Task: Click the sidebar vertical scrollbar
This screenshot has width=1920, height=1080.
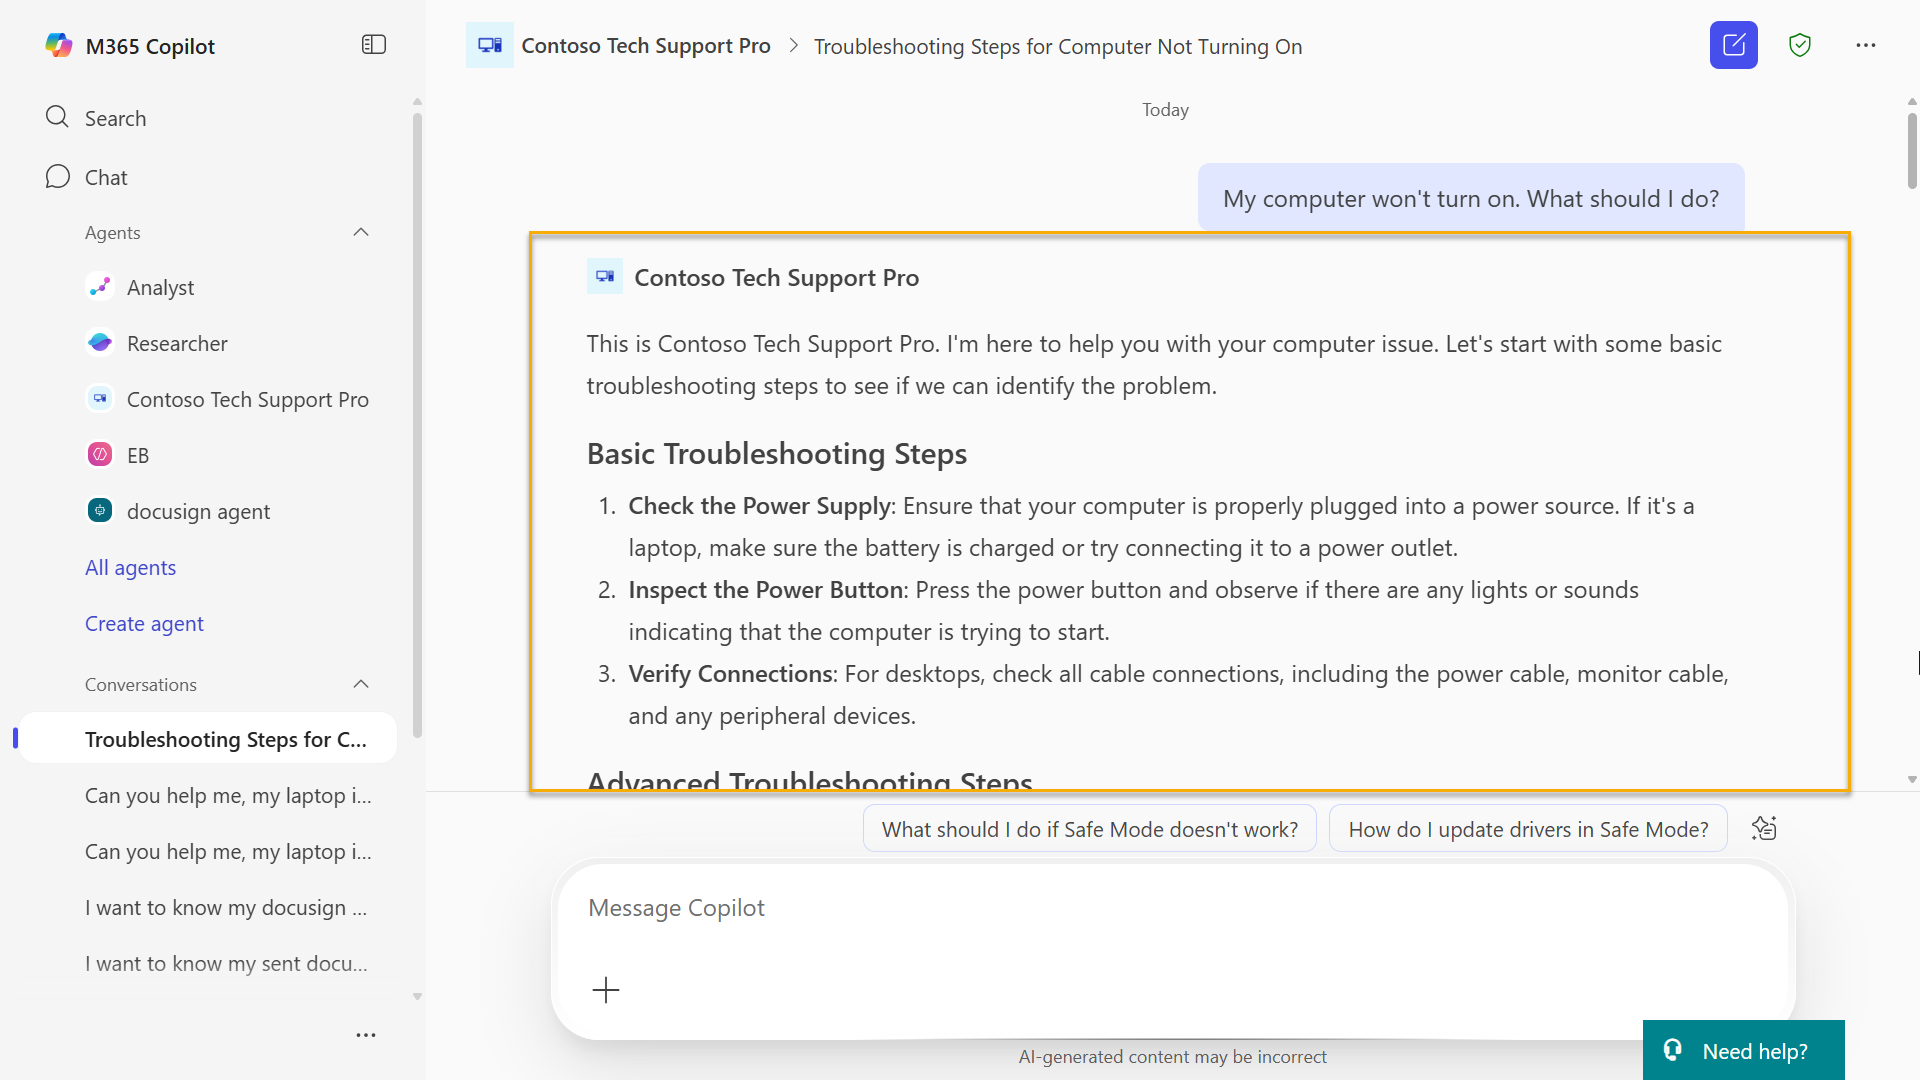Action: coord(417,425)
